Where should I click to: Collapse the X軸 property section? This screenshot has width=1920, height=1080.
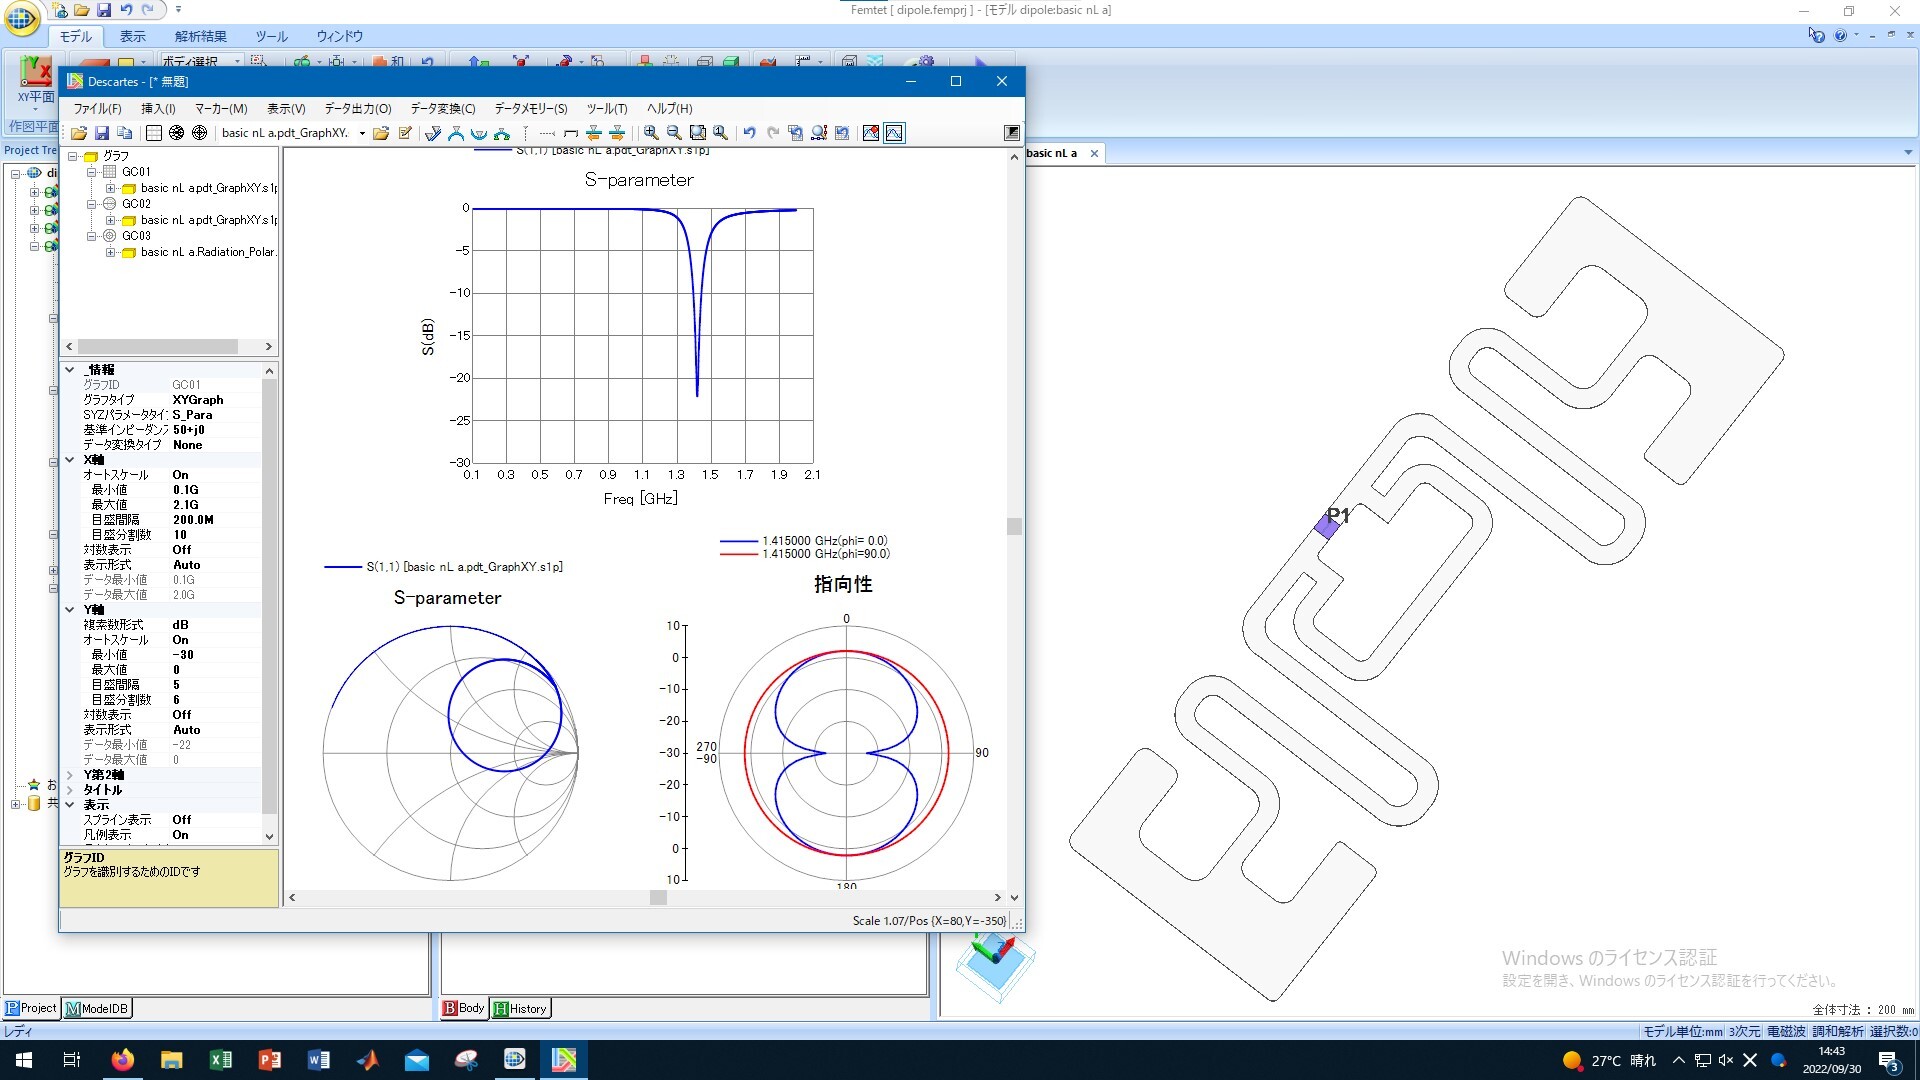[70, 460]
